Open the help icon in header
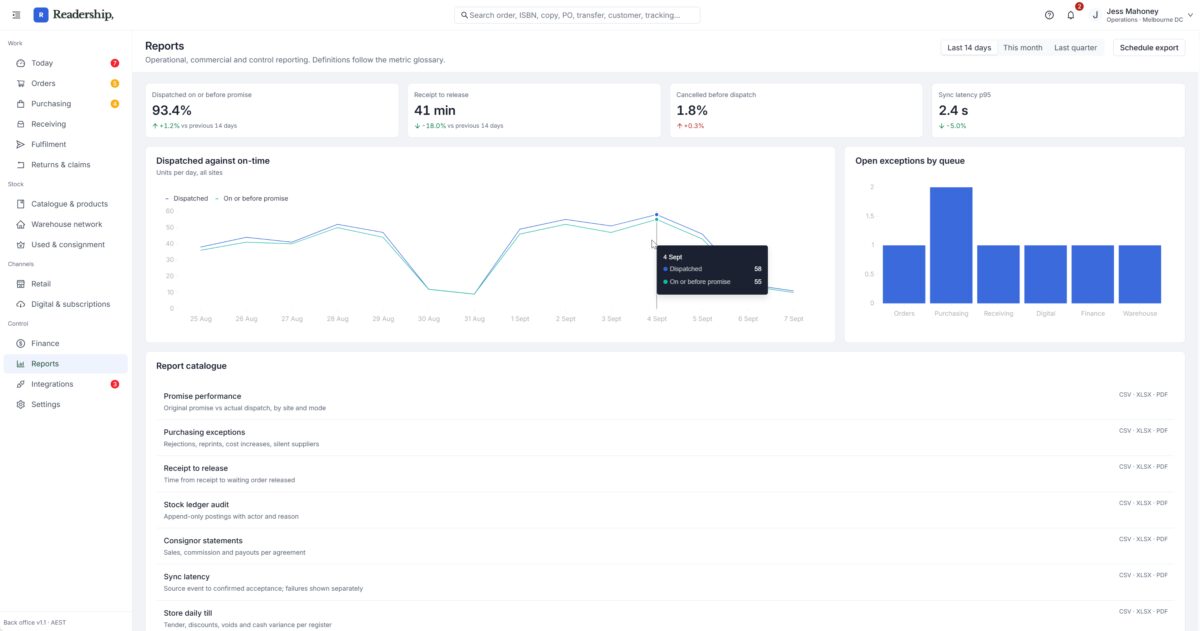 pyautogui.click(x=1049, y=15)
